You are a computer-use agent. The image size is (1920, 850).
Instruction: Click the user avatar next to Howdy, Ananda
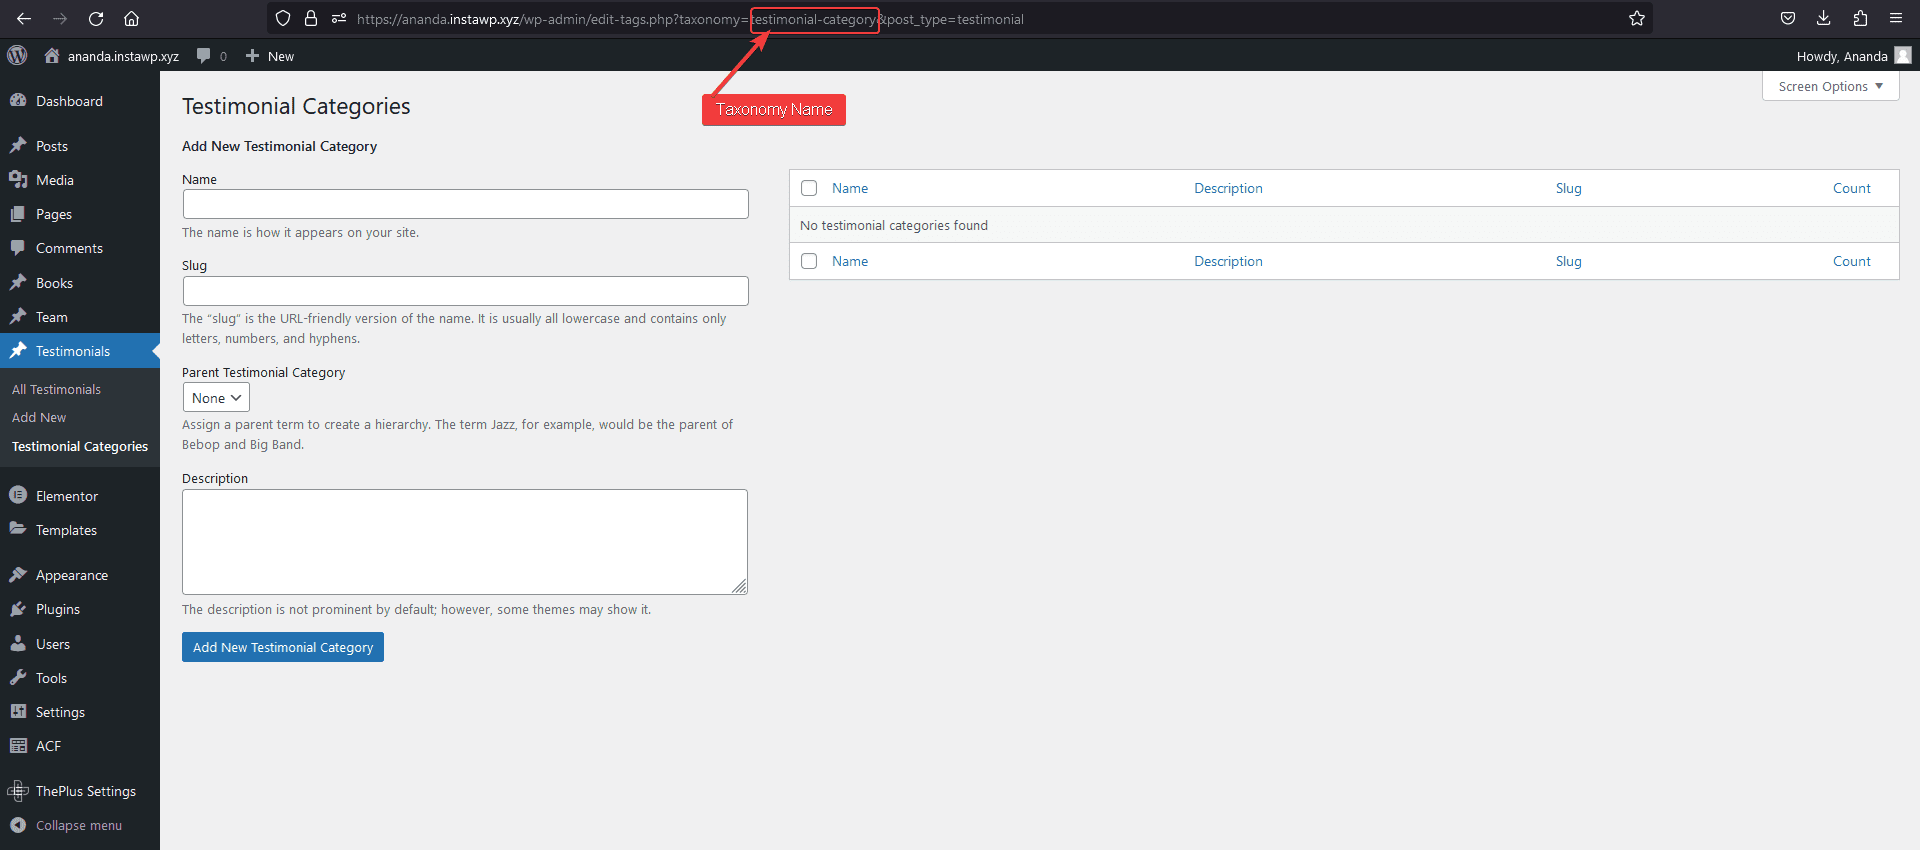[1903, 55]
